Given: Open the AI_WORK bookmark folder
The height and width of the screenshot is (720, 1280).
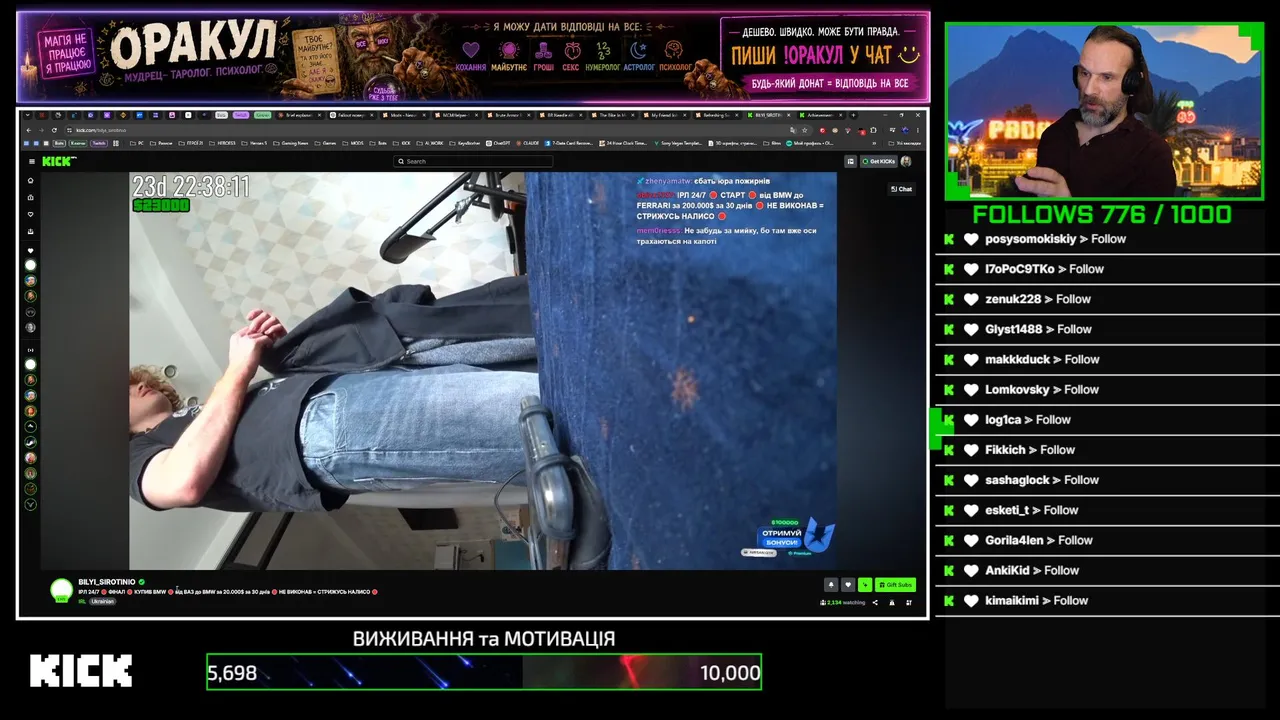Looking at the screenshot, I should [430, 143].
